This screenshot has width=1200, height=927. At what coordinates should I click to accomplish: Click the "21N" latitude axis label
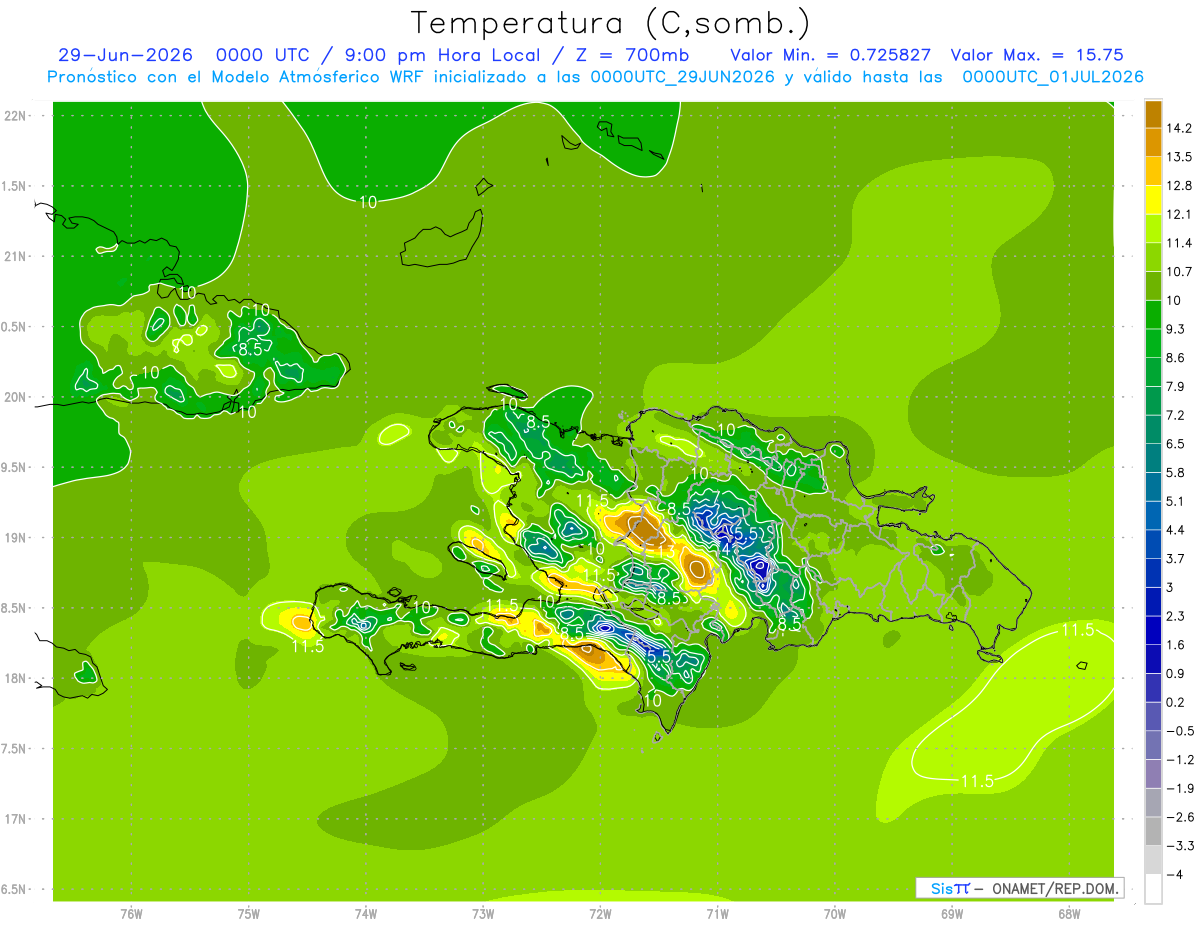15,257
